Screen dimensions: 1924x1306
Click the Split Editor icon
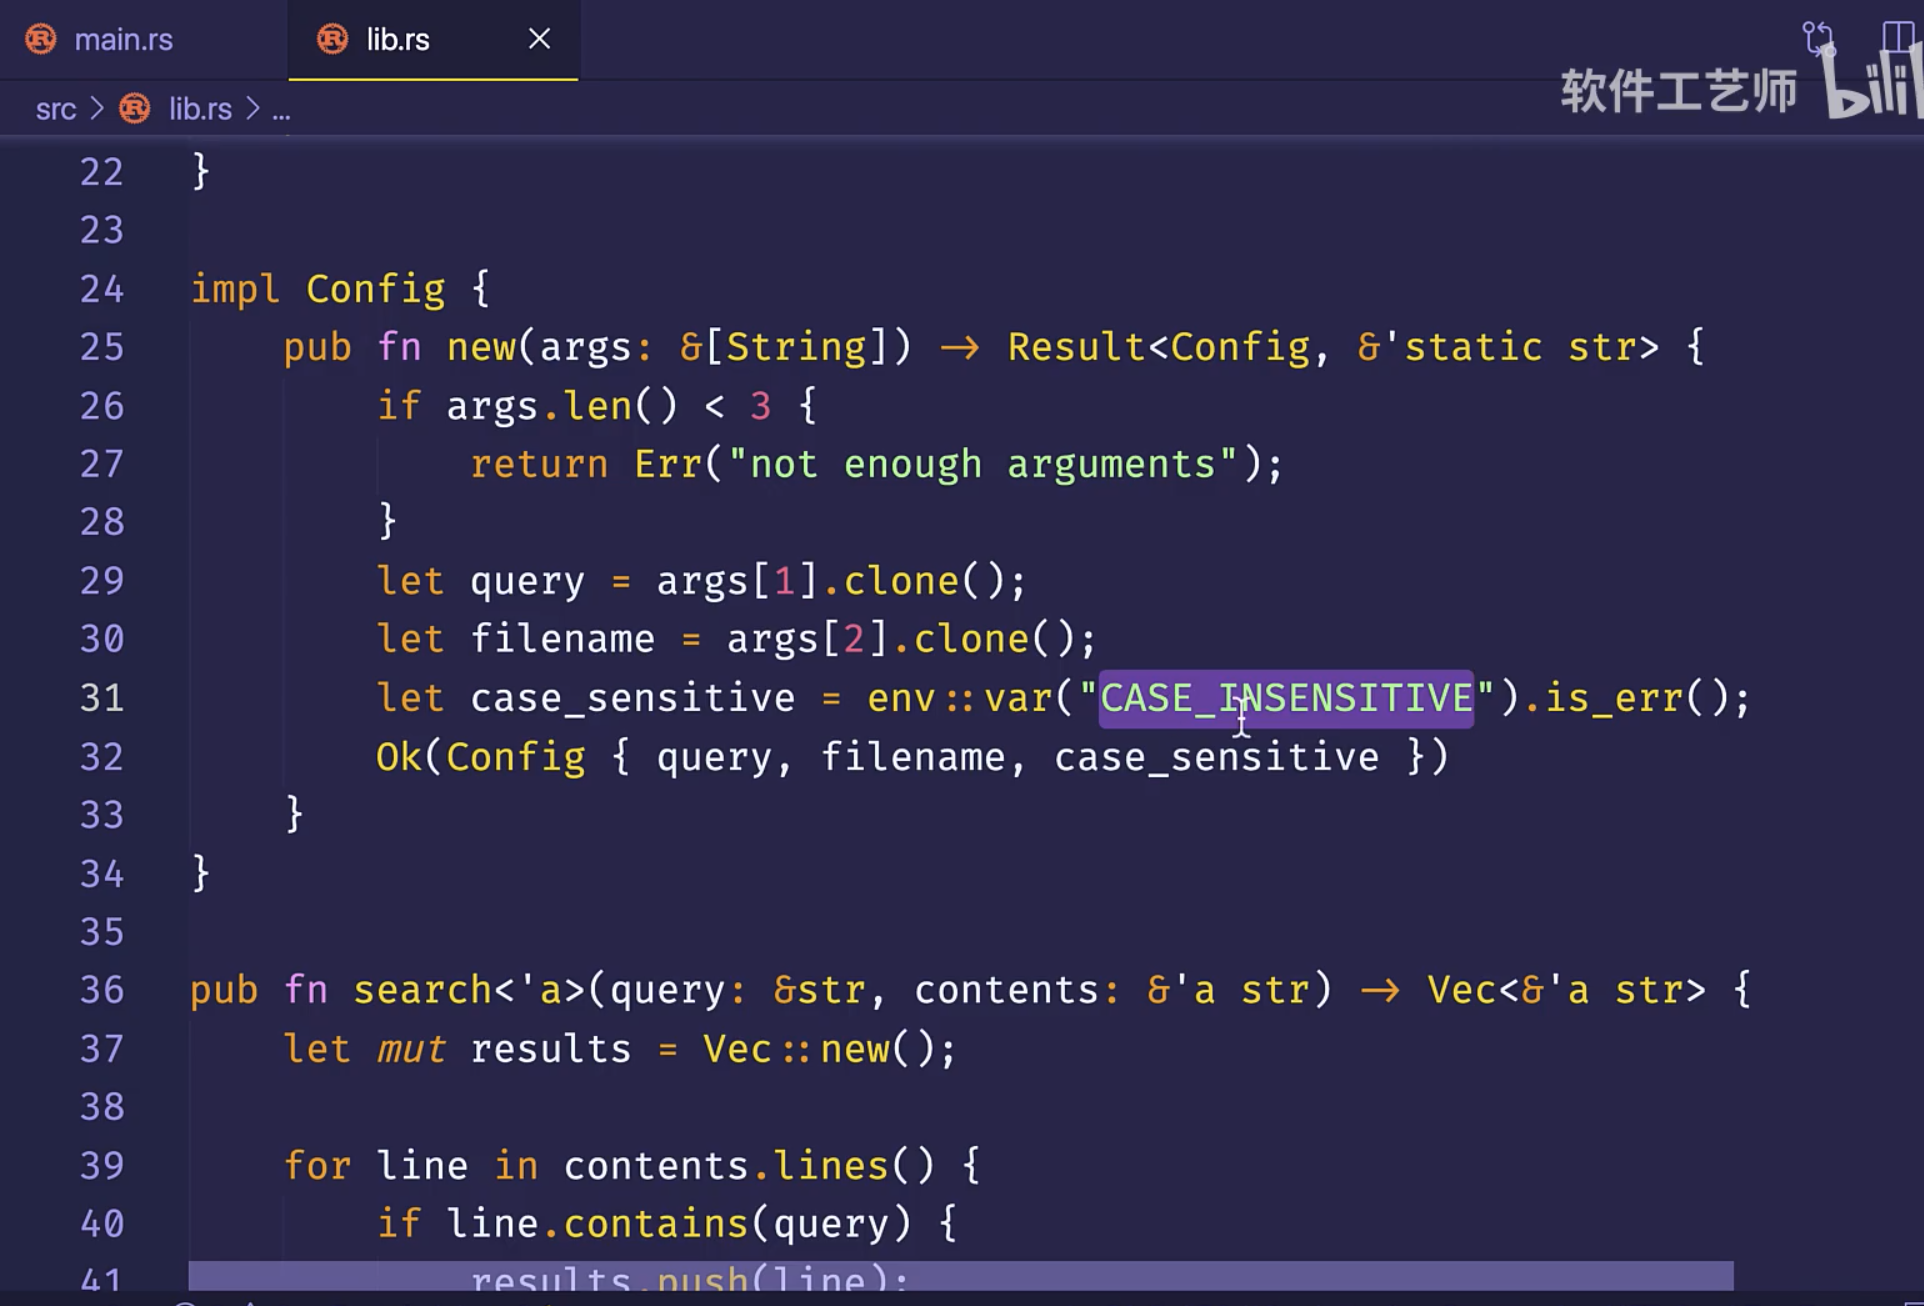coord(1897,39)
